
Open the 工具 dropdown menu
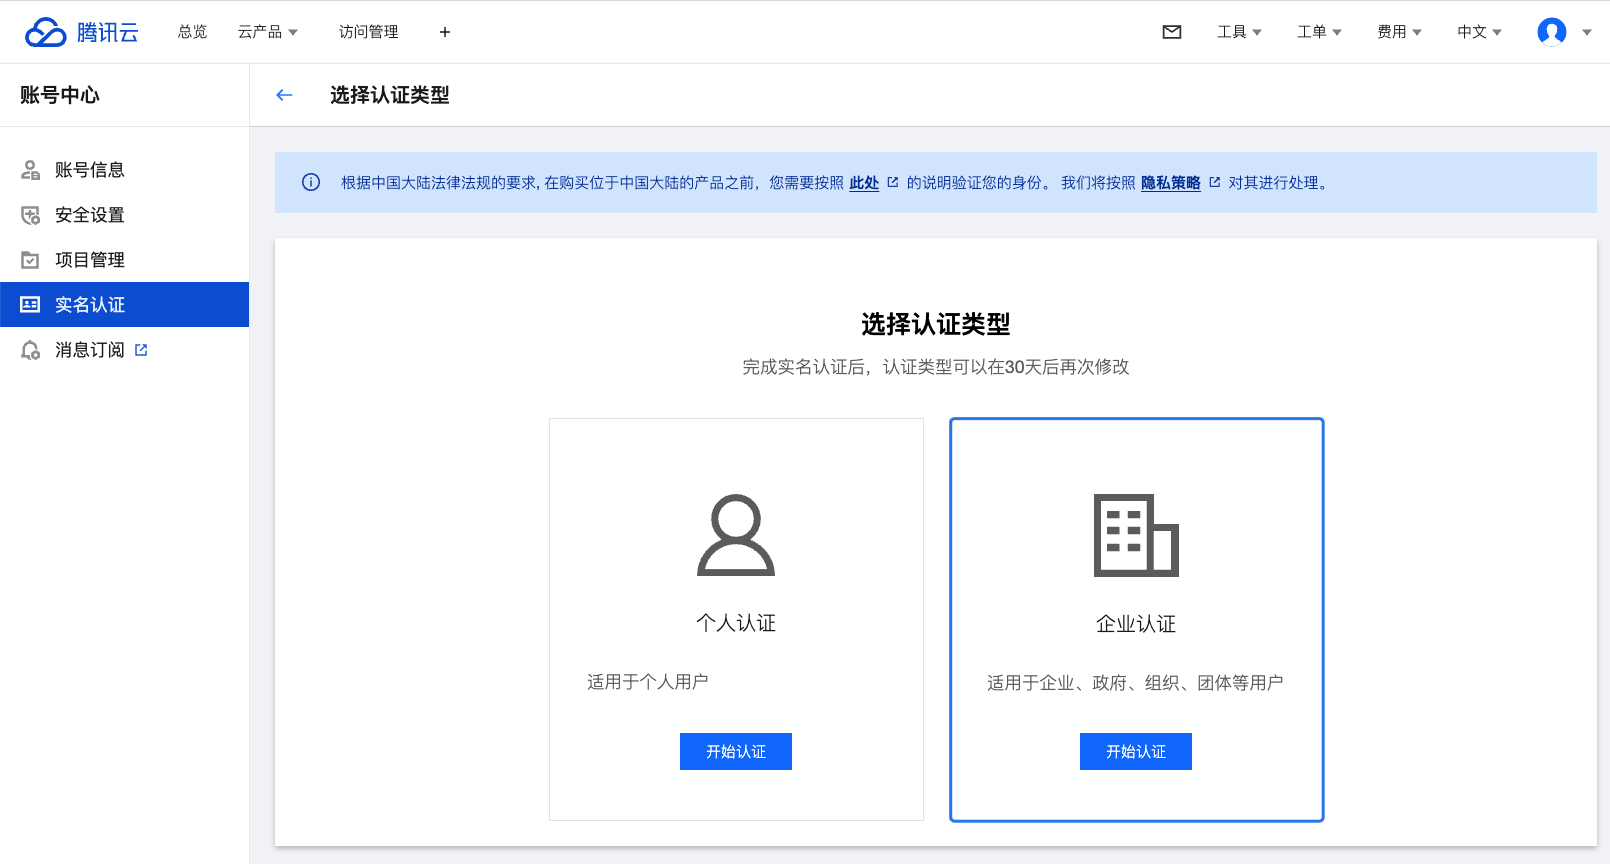pyautogui.click(x=1239, y=32)
